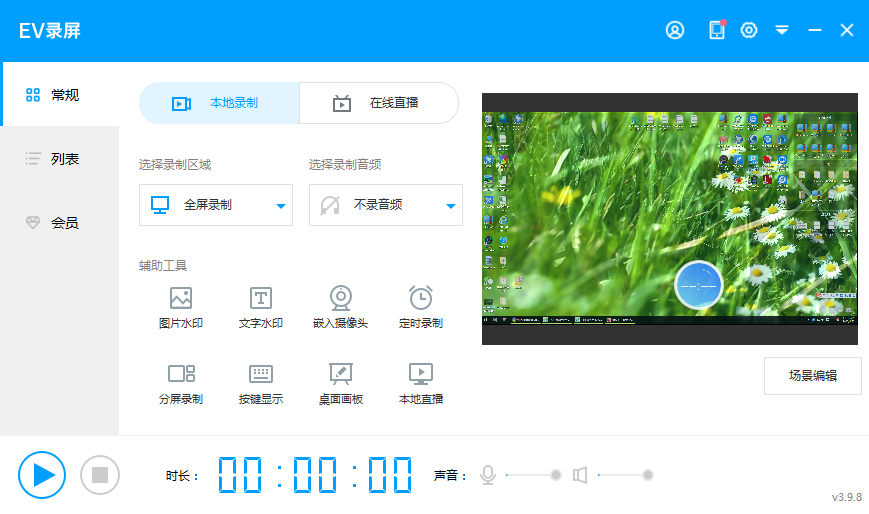The width and height of the screenshot is (869, 514).
Task: Click the user account icon in title bar
Action: click(x=675, y=30)
